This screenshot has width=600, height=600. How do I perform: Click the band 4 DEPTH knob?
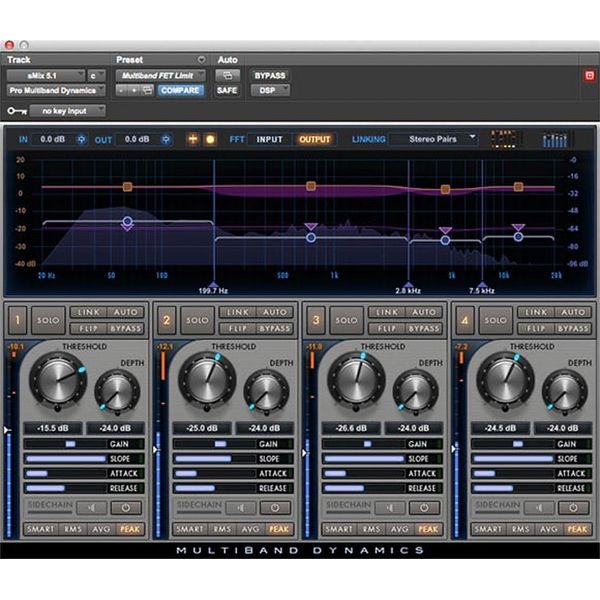[x=565, y=392]
